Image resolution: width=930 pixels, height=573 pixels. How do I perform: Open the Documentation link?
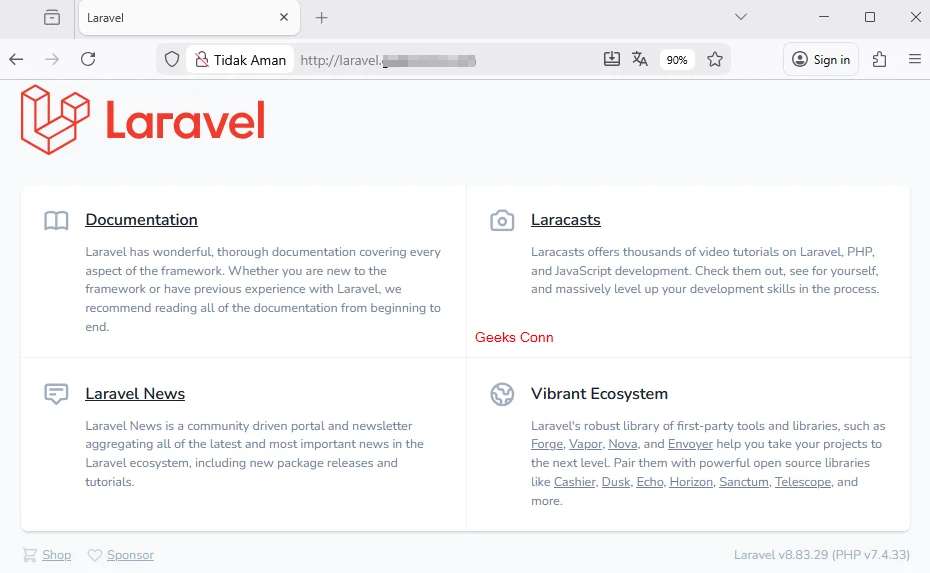pyautogui.click(x=141, y=219)
